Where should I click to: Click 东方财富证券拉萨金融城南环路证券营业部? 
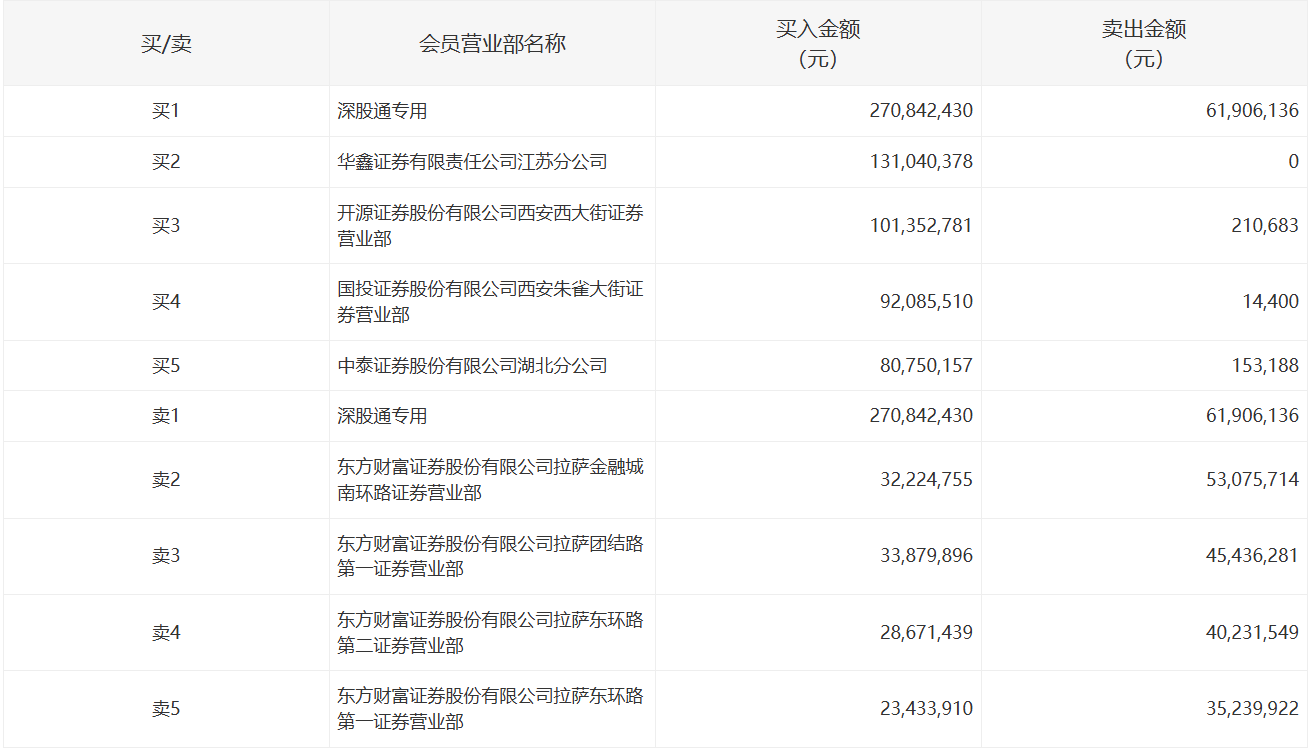point(490,480)
